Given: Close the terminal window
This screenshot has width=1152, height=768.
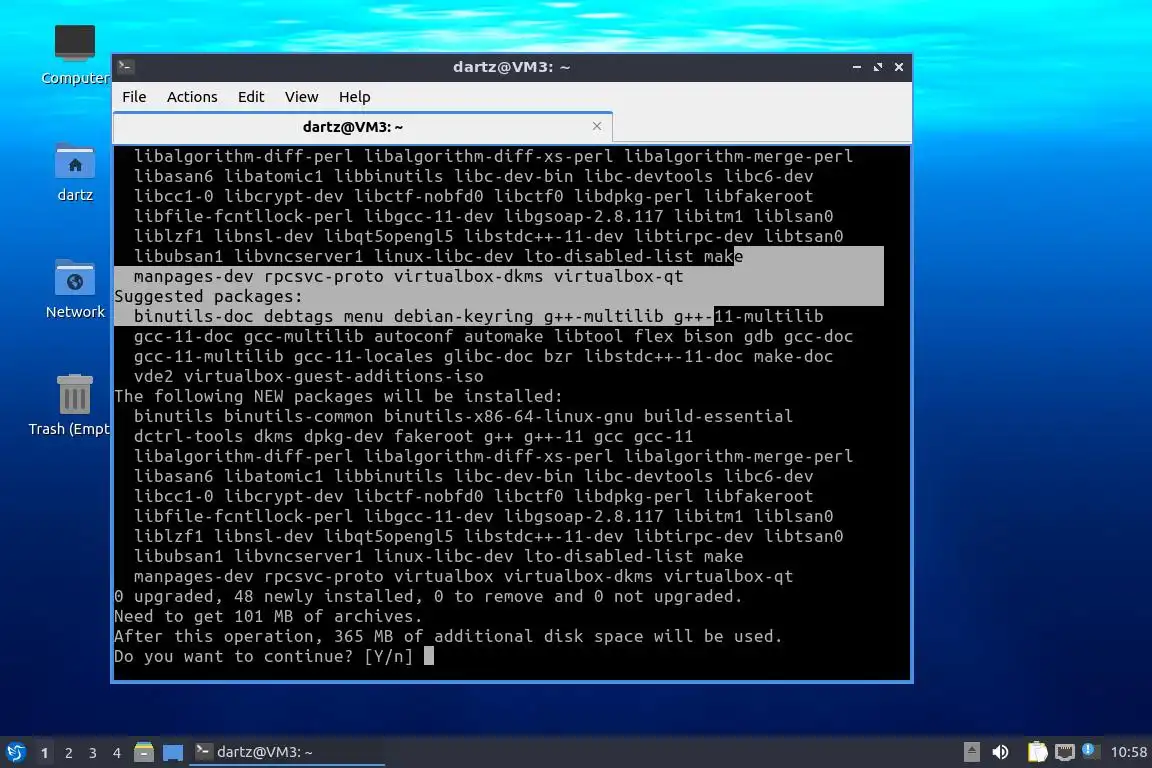Looking at the screenshot, I should coord(899,67).
